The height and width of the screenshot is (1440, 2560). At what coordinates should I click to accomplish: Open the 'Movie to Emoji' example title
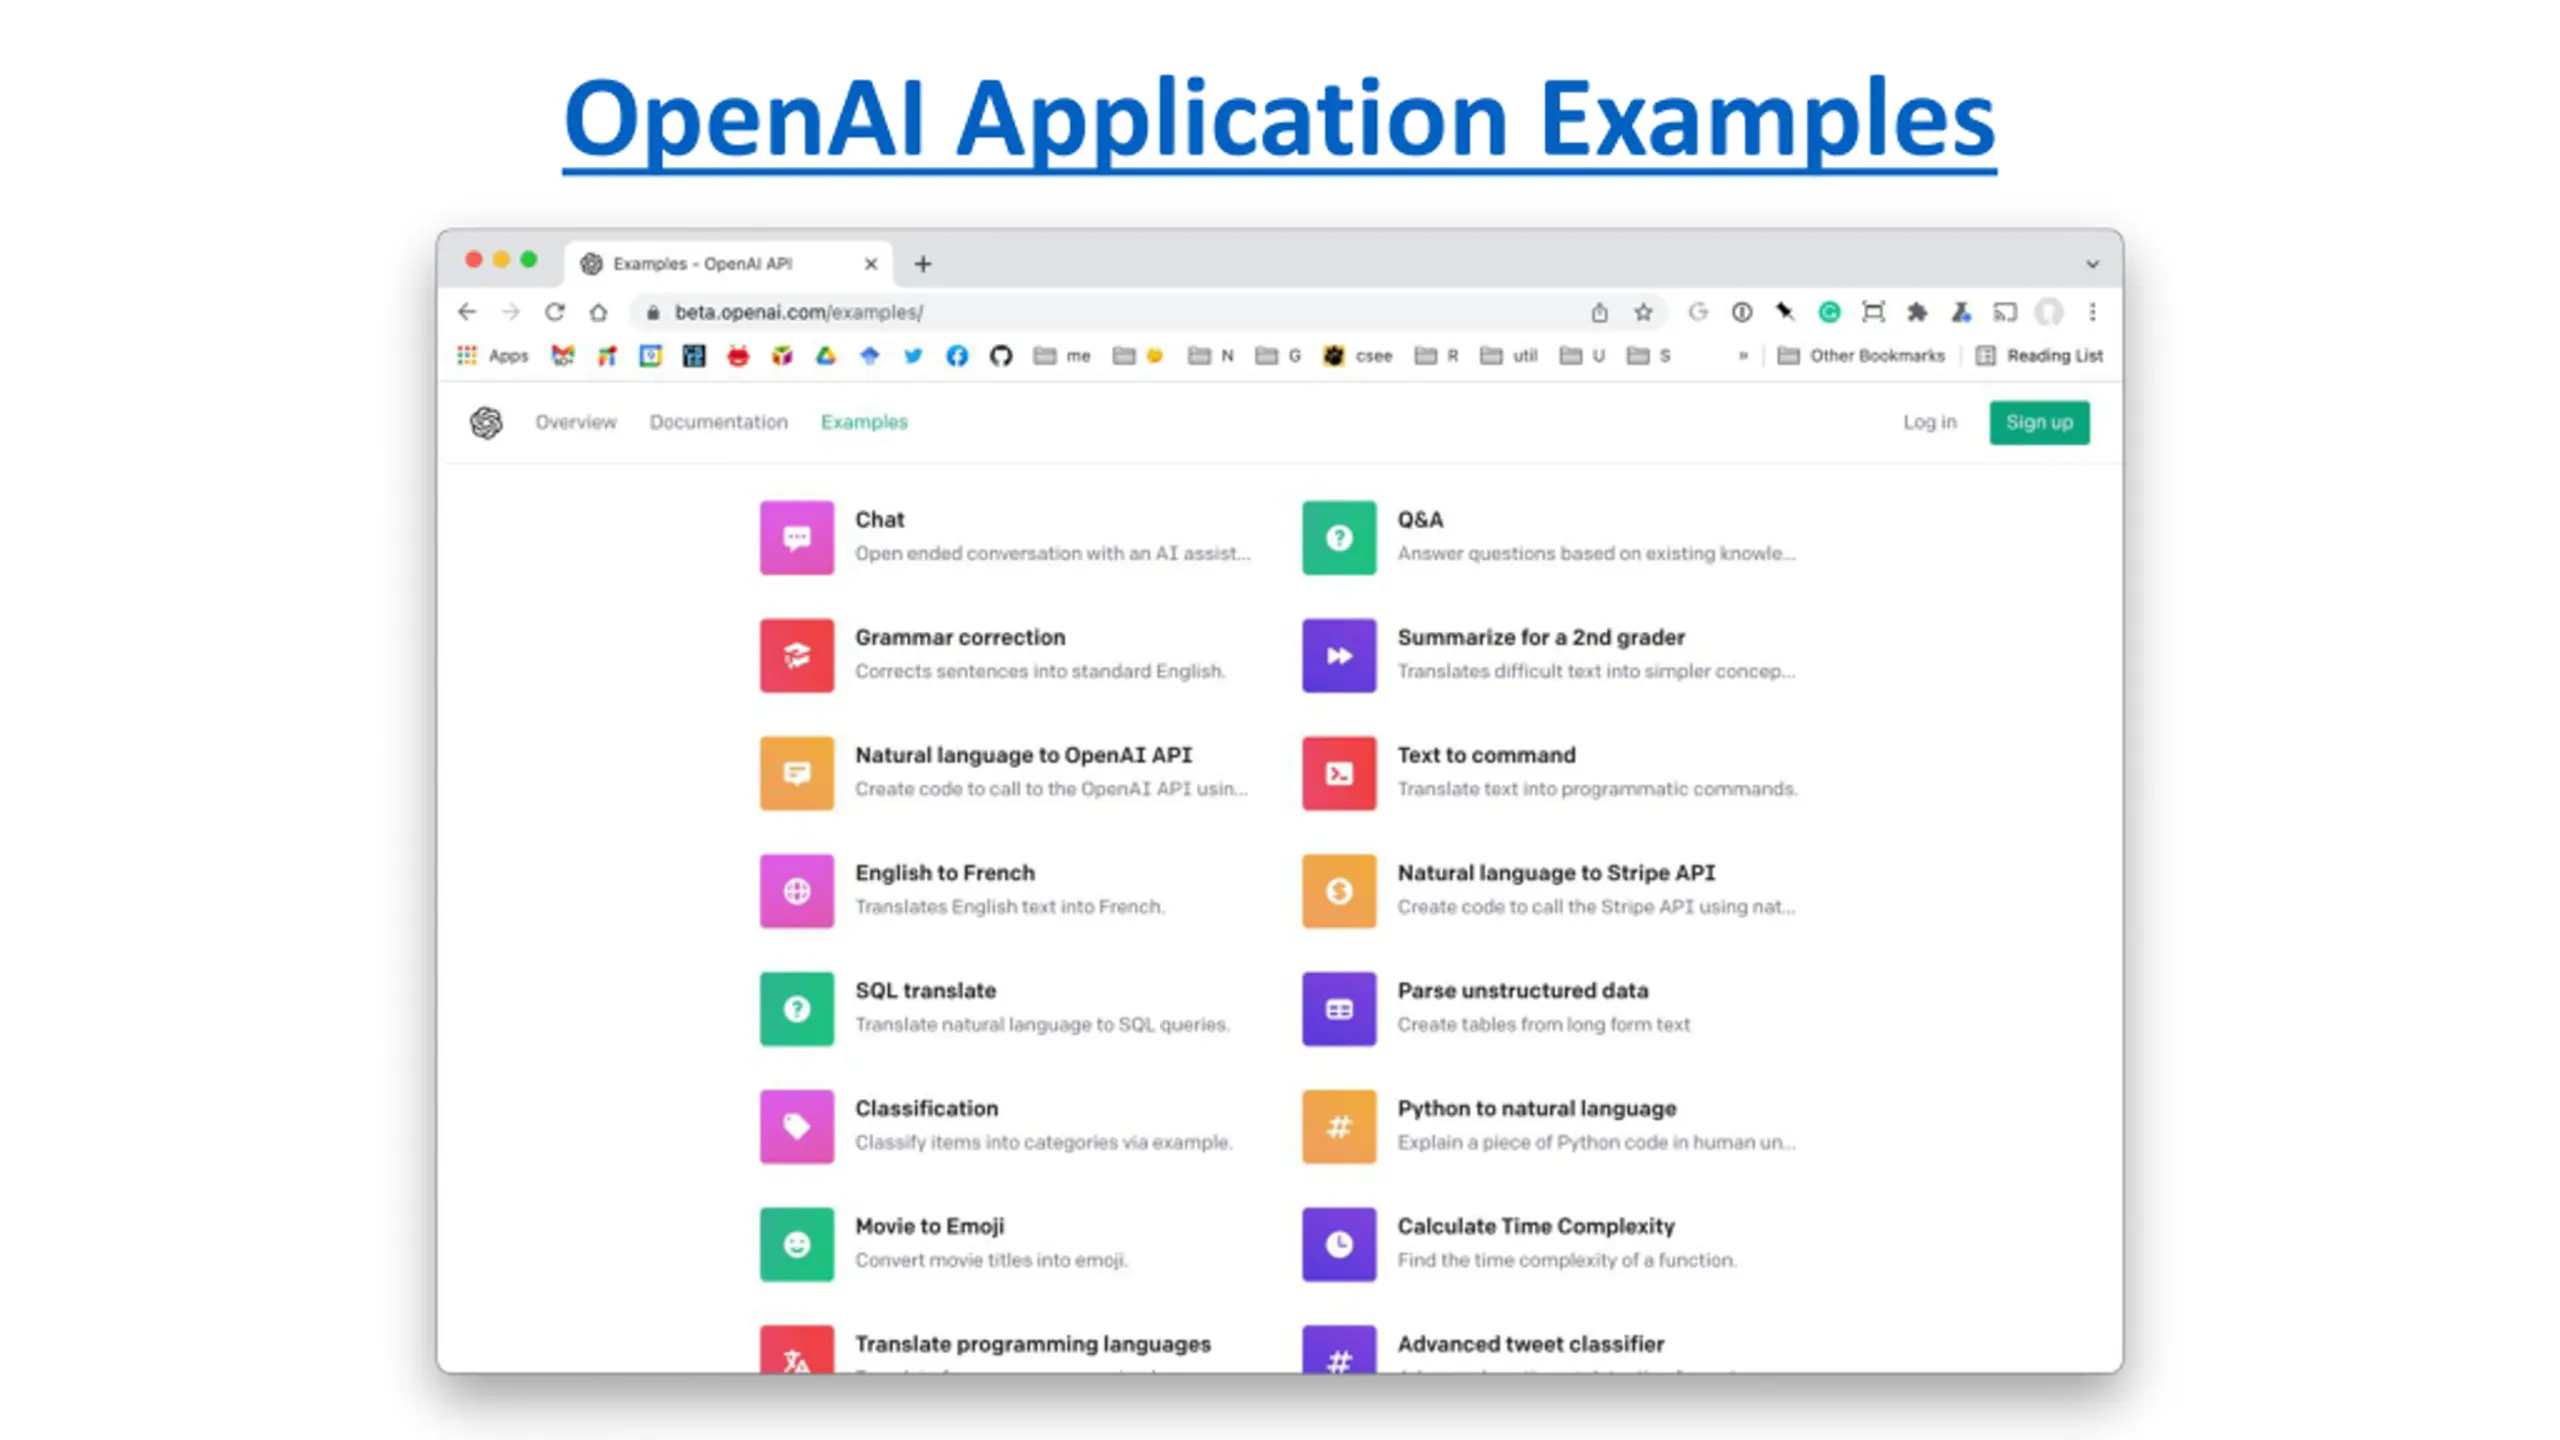point(929,1226)
